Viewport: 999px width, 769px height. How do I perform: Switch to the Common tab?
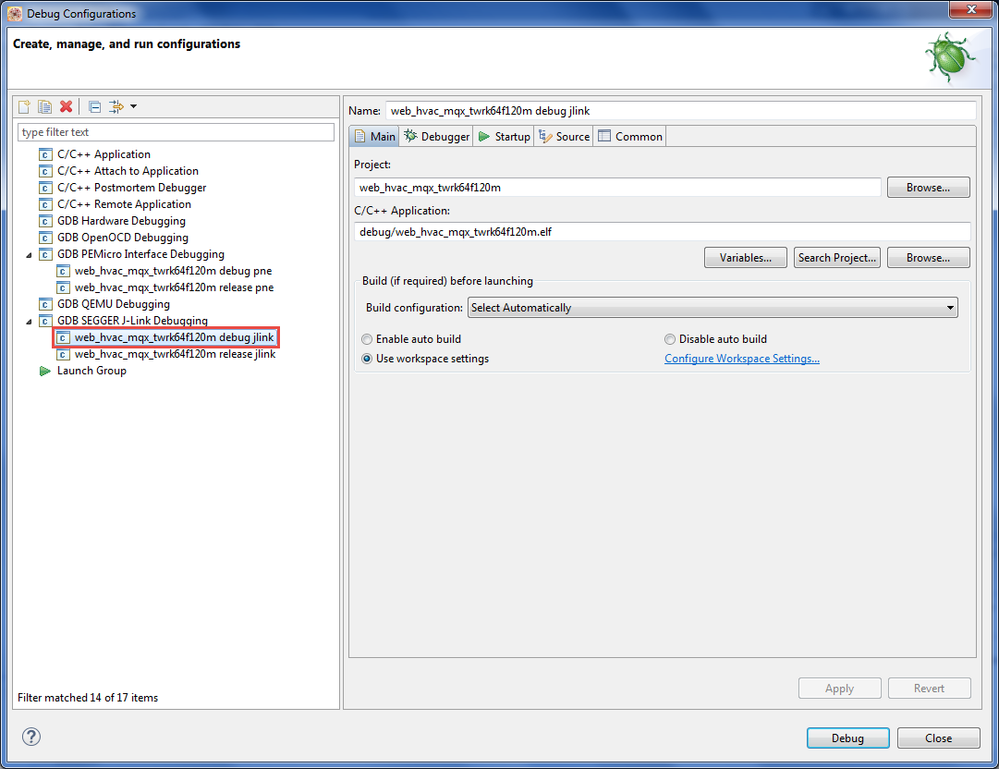click(630, 136)
